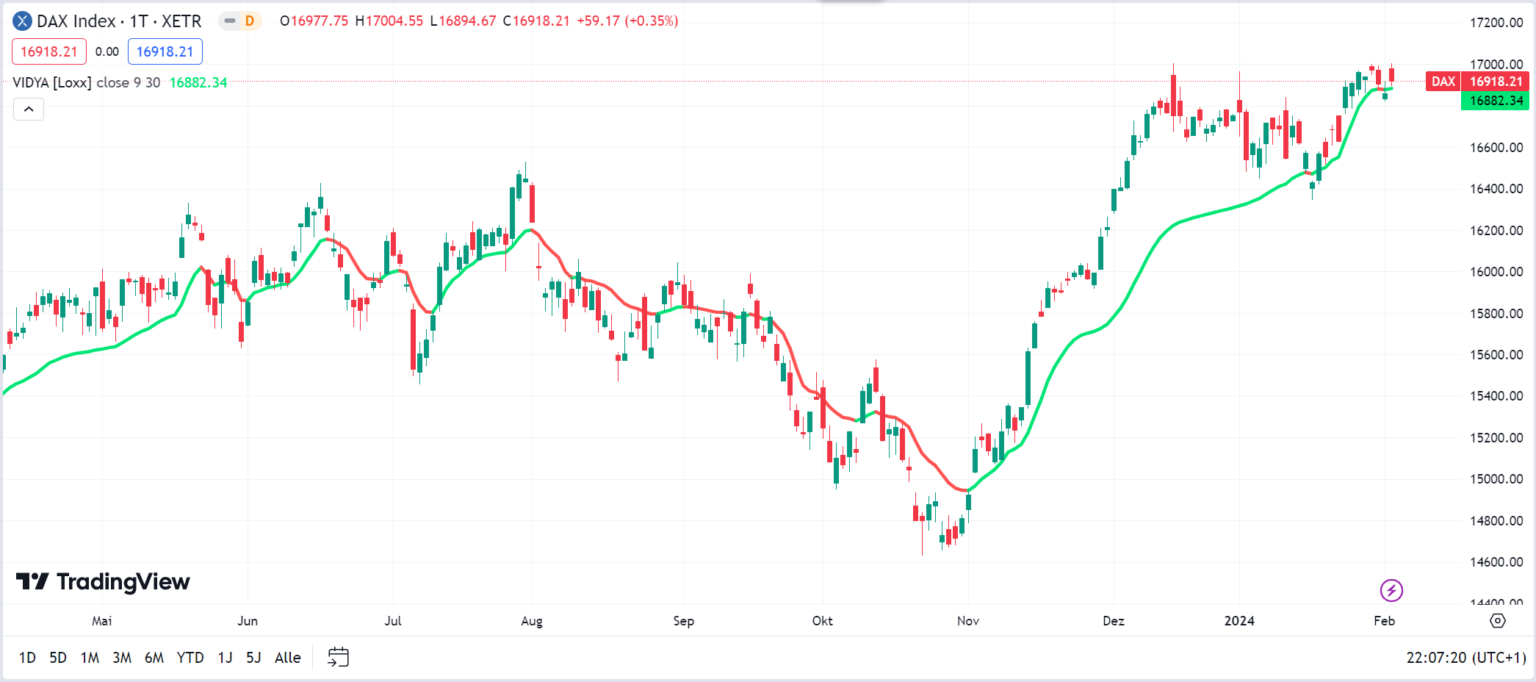Select the 6M time range
The height and width of the screenshot is (682, 1536).
point(154,657)
